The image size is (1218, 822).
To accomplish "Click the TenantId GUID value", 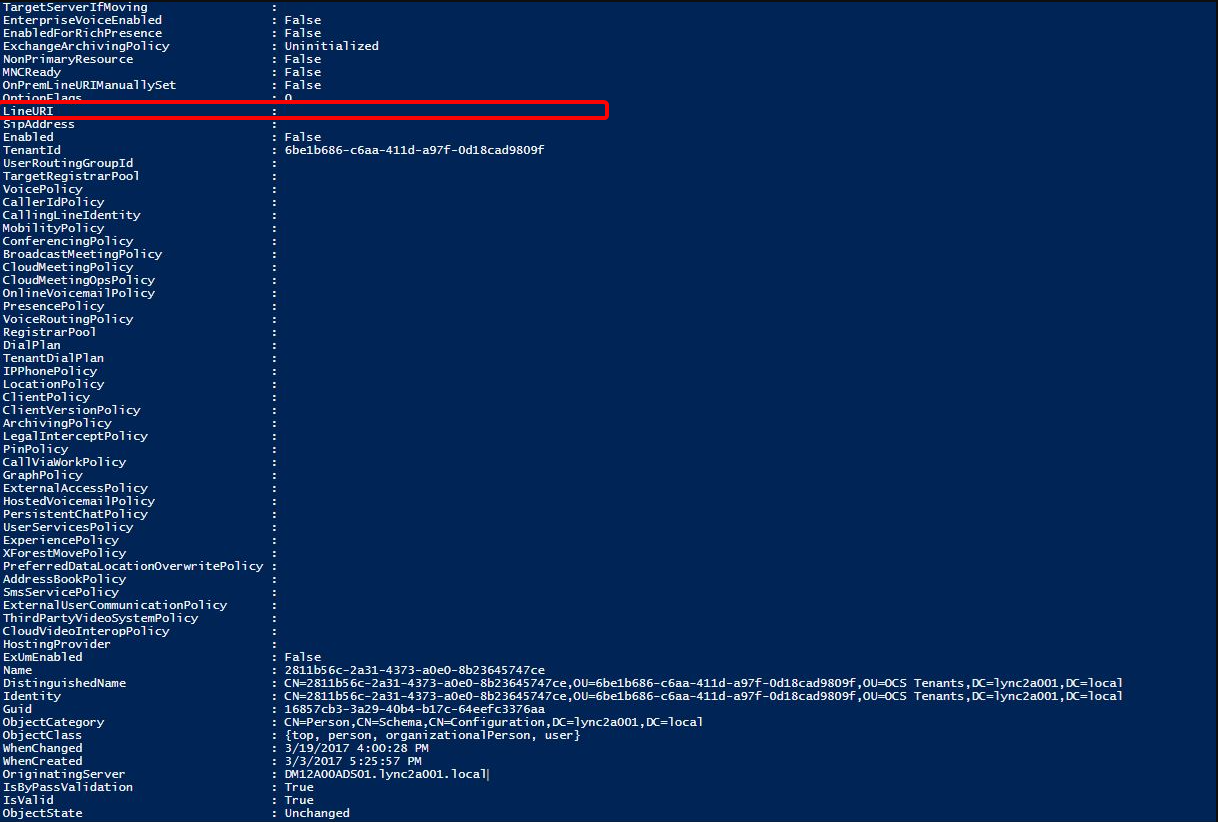I will 414,150.
